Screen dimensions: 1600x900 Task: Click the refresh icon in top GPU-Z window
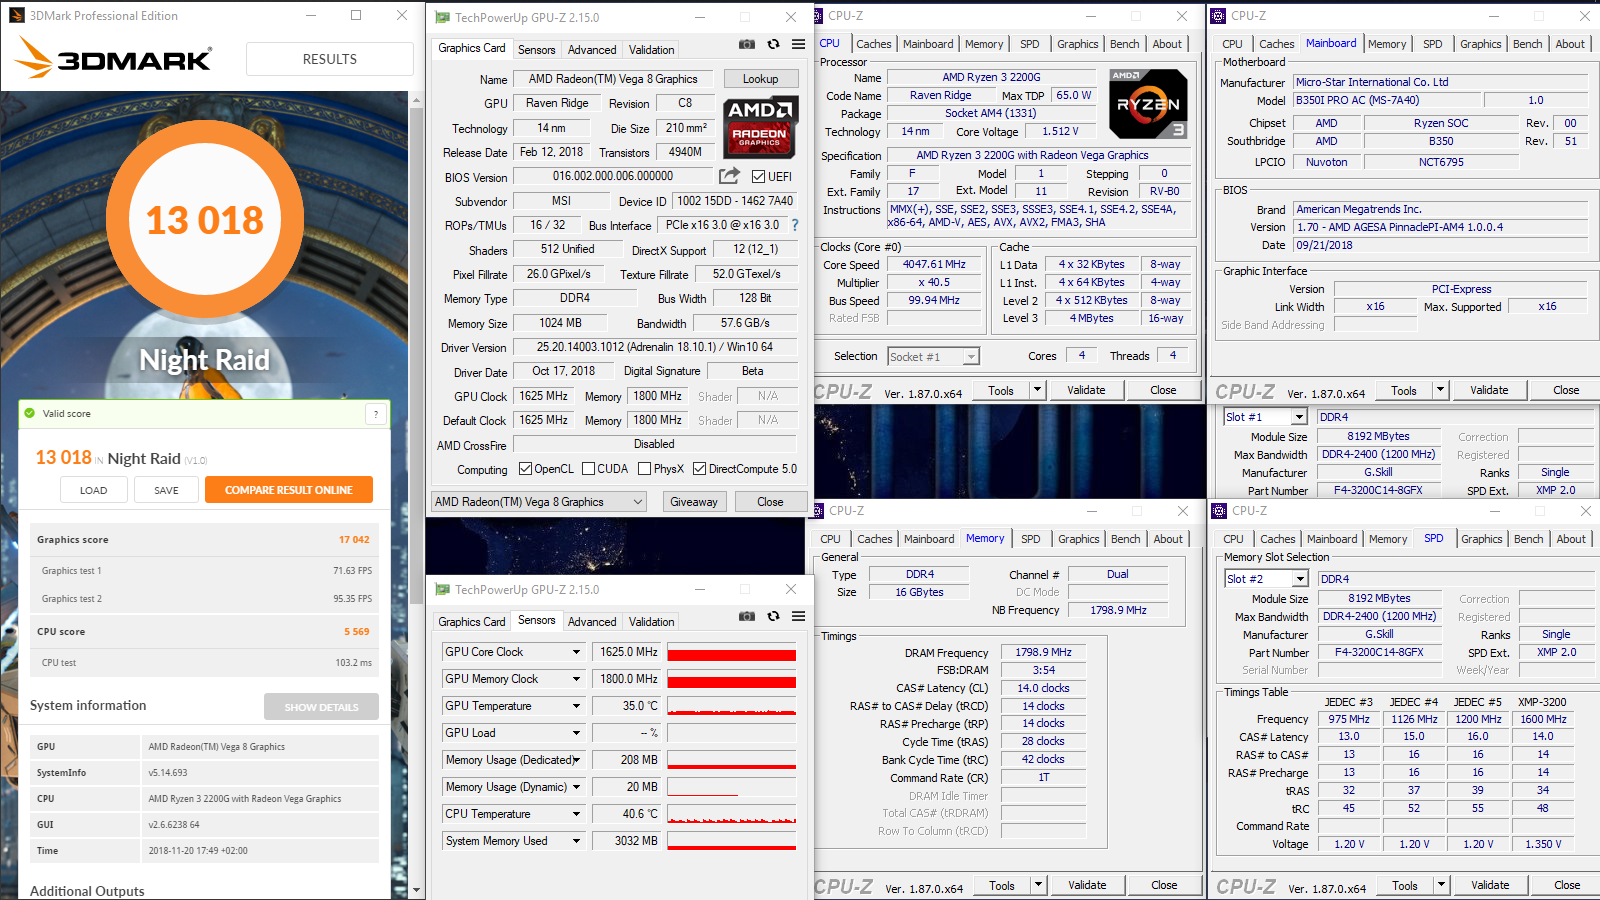tap(773, 44)
